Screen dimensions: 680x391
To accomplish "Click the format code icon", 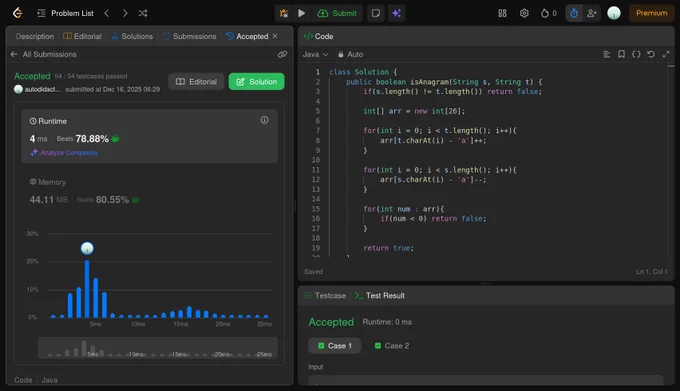I will pos(607,54).
